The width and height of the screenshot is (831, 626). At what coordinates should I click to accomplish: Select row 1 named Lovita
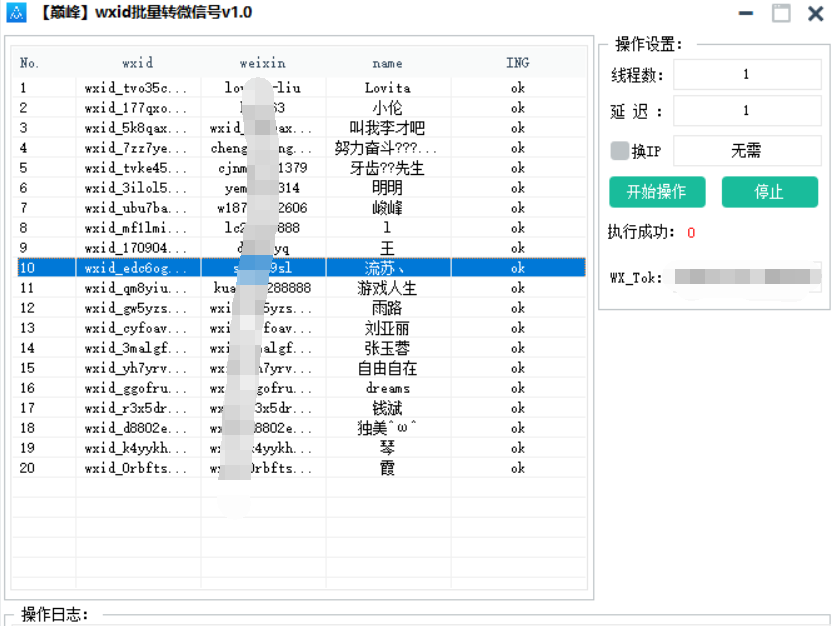387,88
